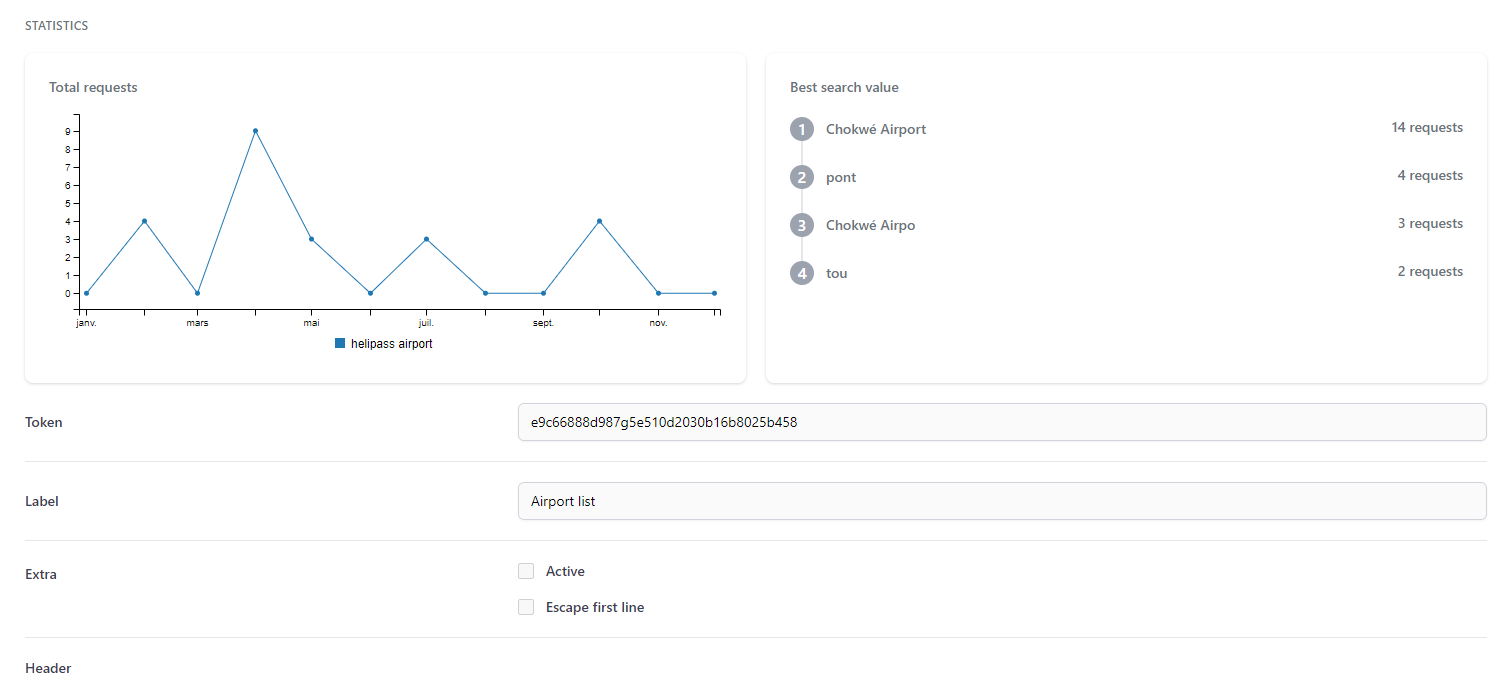Check the Escape first line option
1510x682 pixels.
pyautogui.click(x=526, y=606)
